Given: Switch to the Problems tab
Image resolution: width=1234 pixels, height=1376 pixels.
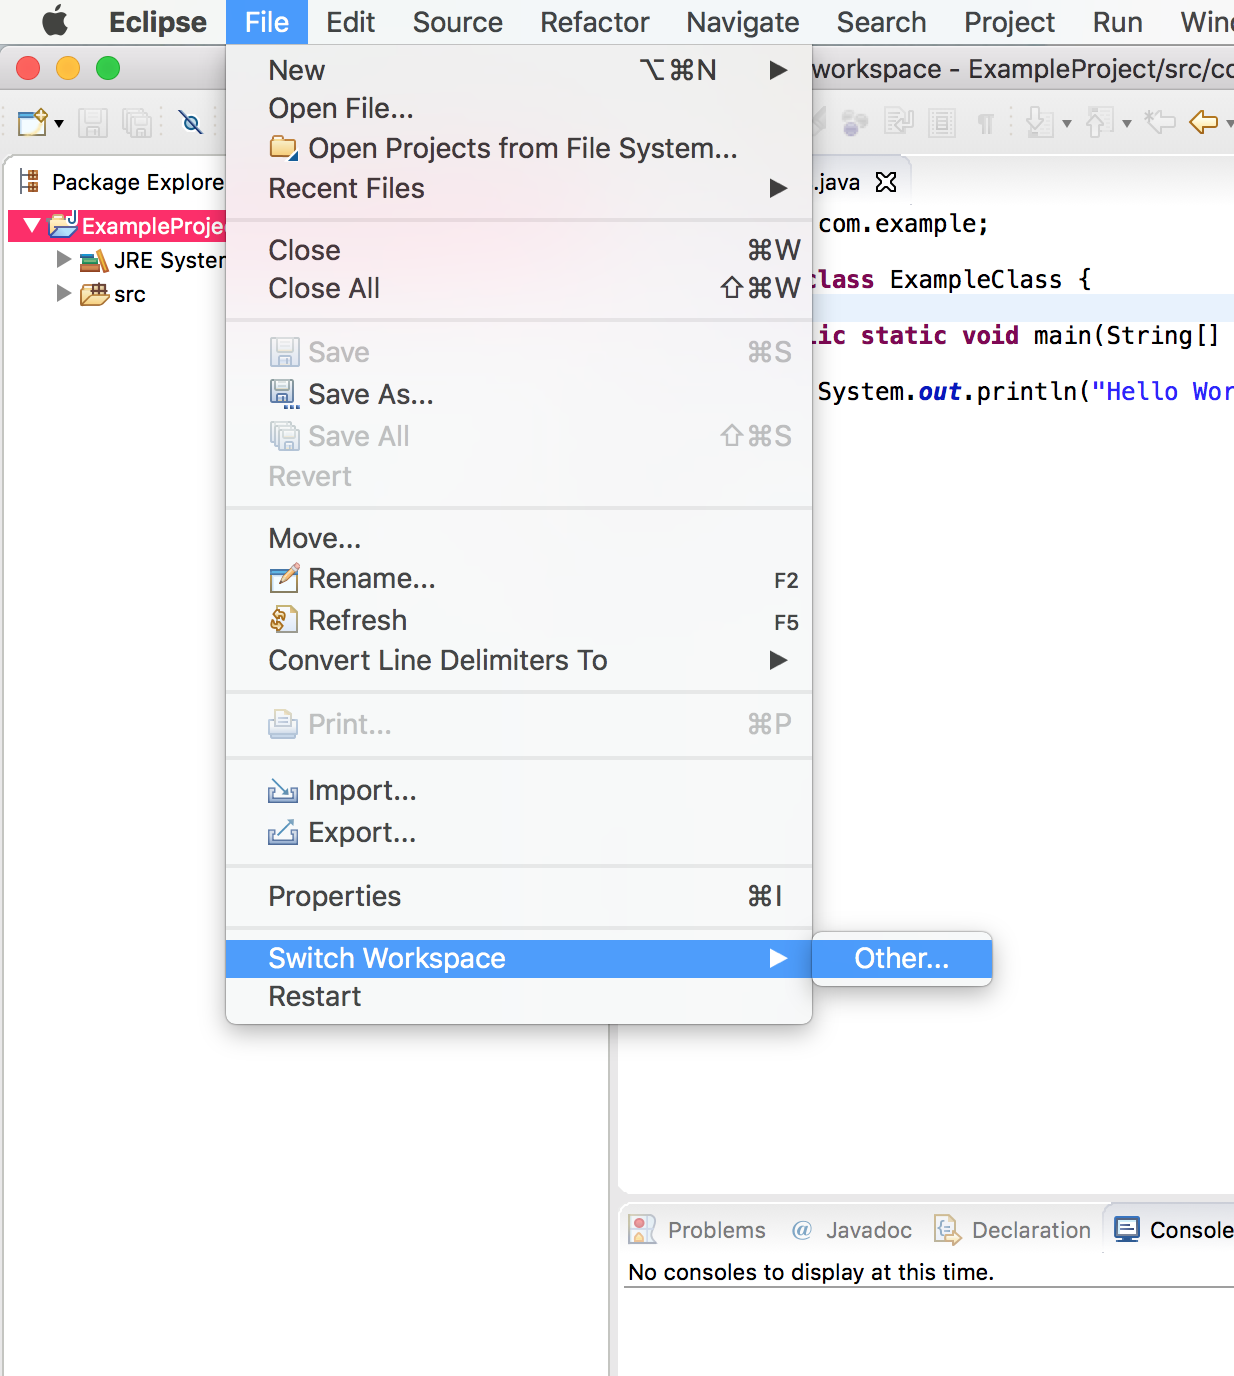Looking at the screenshot, I should pyautogui.click(x=698, y=1230).
